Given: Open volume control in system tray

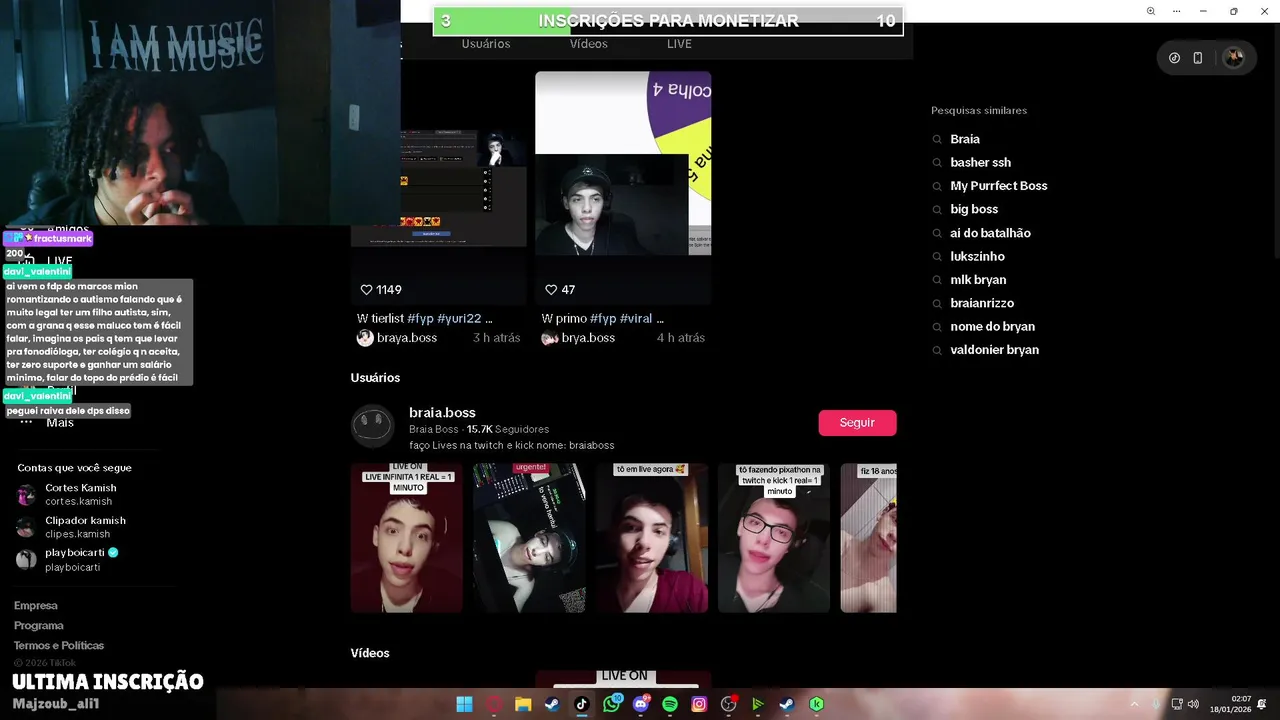Looking at the screenshot, I should [x=1193, y=704].
